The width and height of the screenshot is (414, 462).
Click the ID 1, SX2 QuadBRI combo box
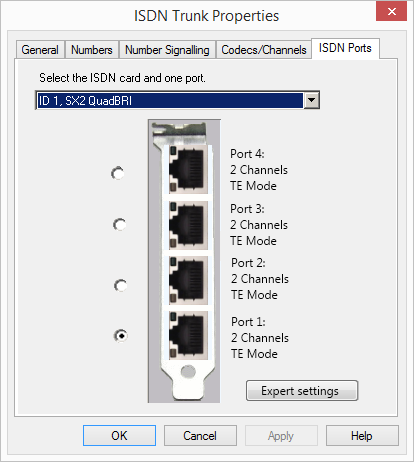[177, 100]
